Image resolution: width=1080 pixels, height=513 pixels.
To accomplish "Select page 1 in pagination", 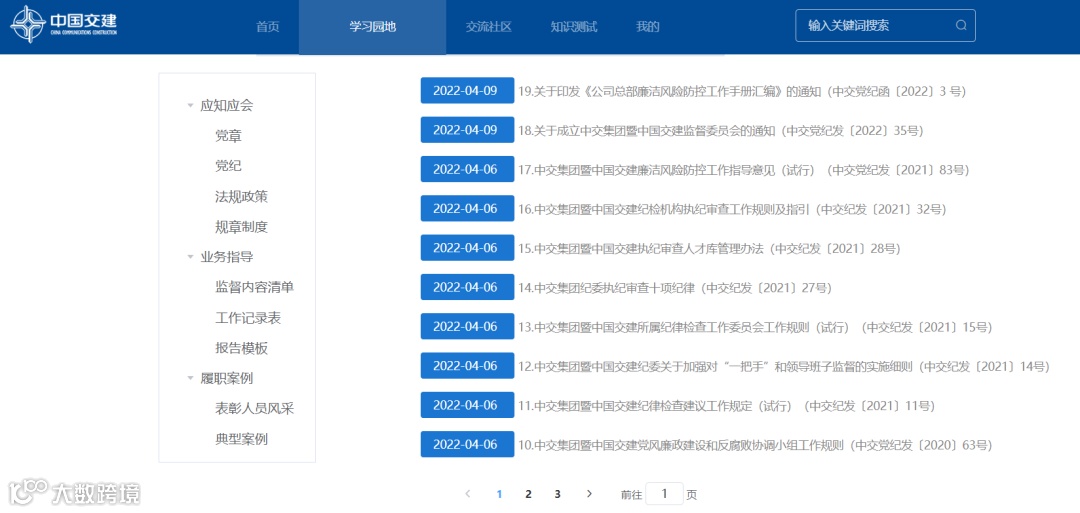I will (x=499, y=494).
